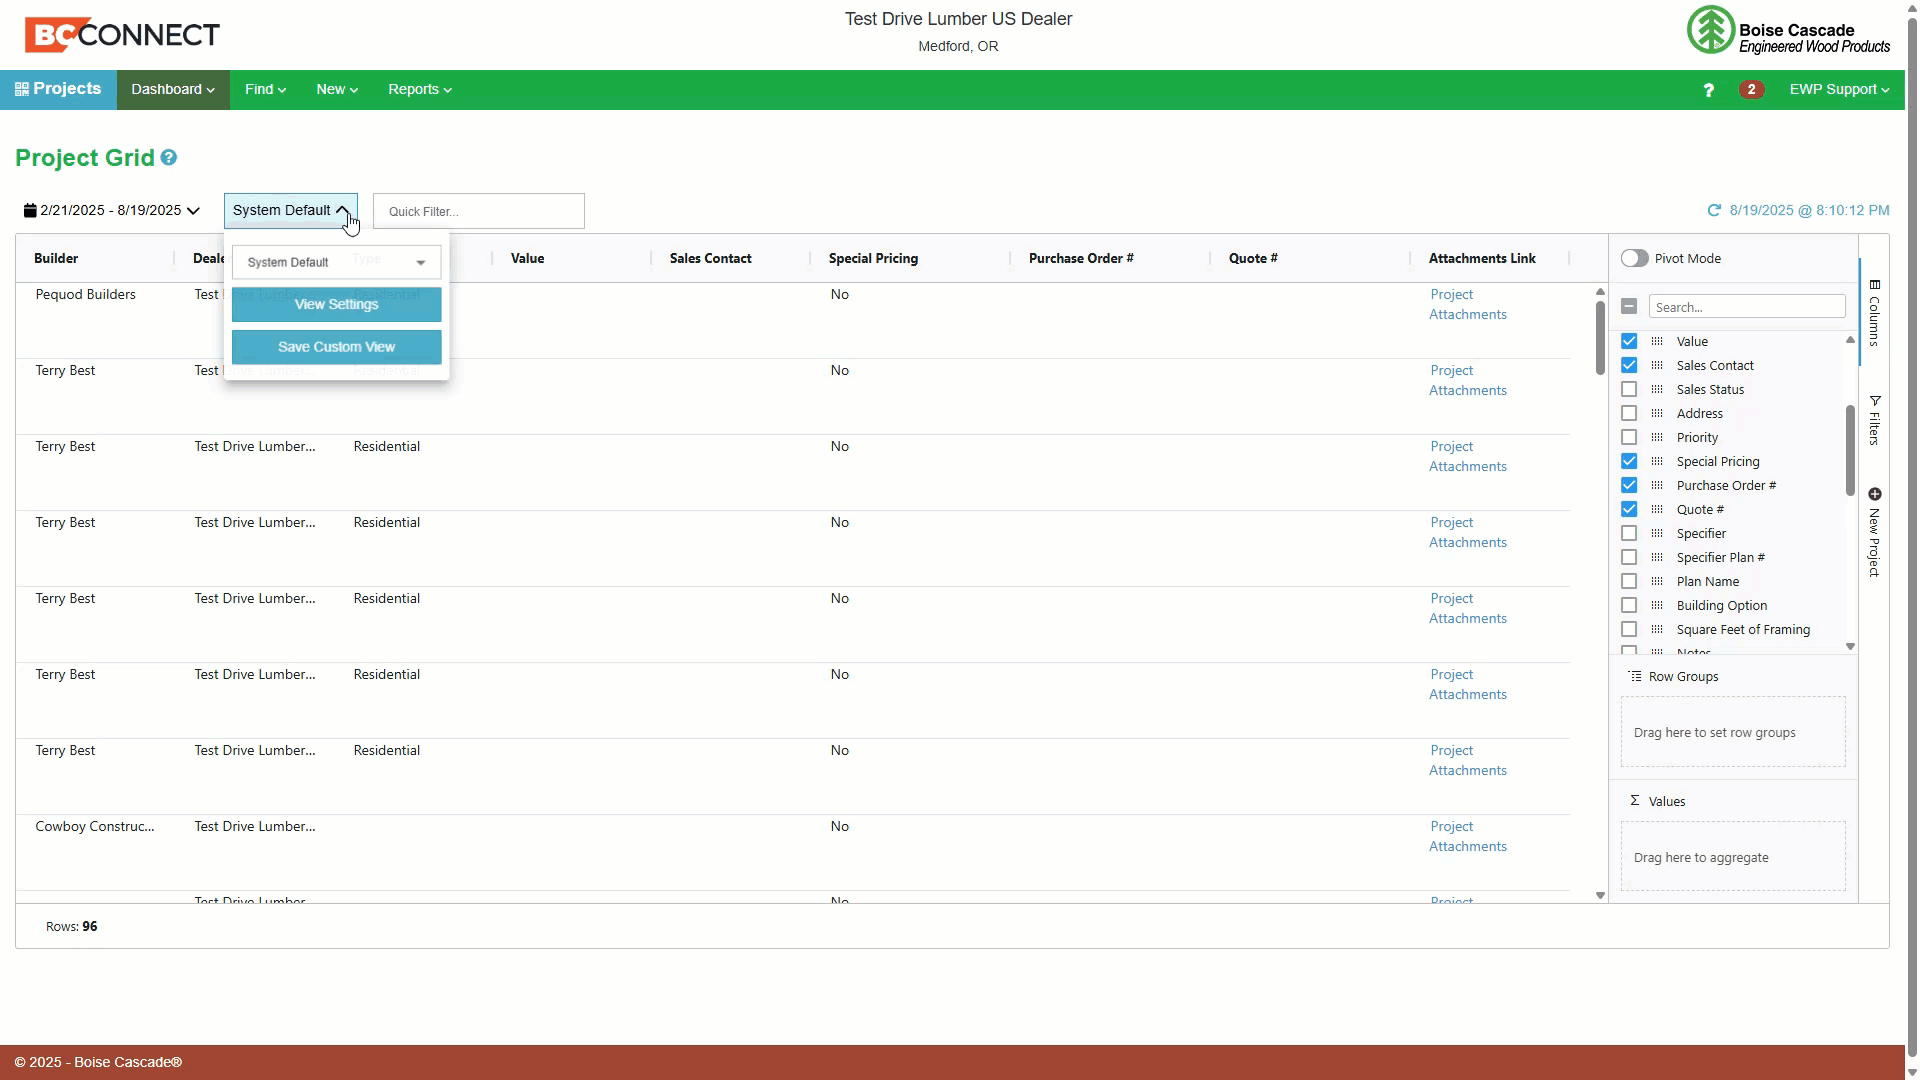Open the Dashboard menu
This screenshot has width=1920, height=1080.
click(173, 89)
